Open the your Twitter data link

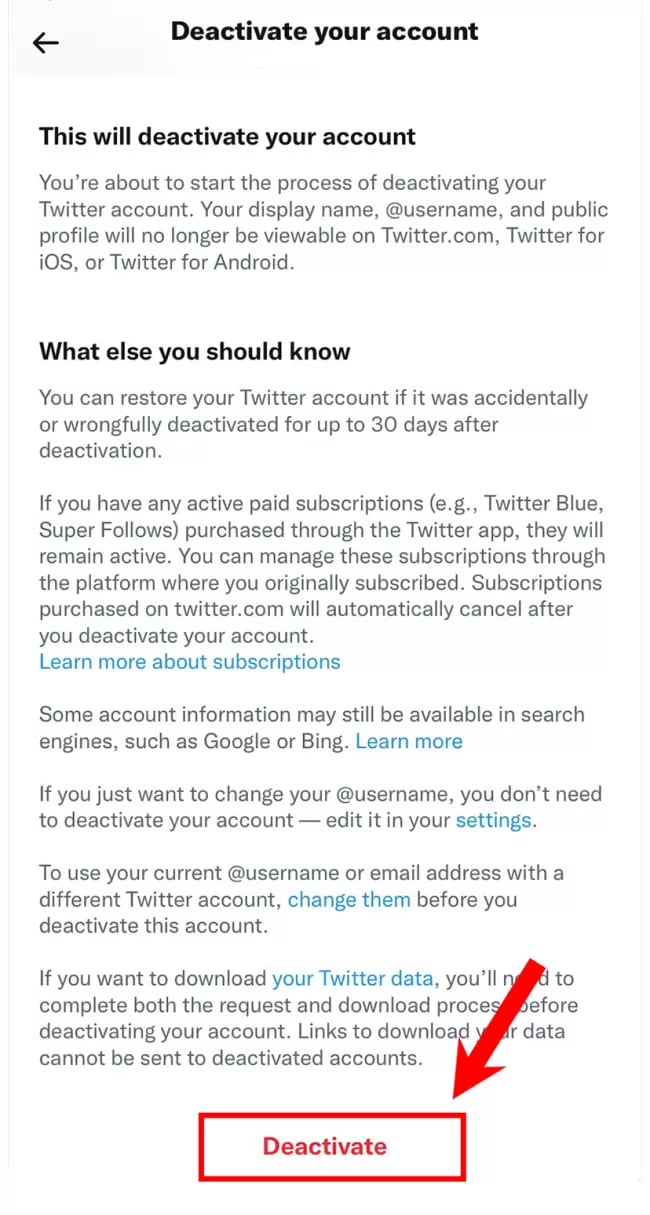click(x=353, y=978)
